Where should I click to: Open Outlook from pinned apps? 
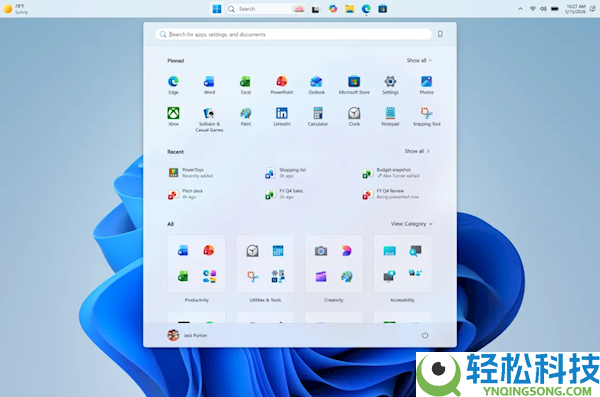[316, 85]
